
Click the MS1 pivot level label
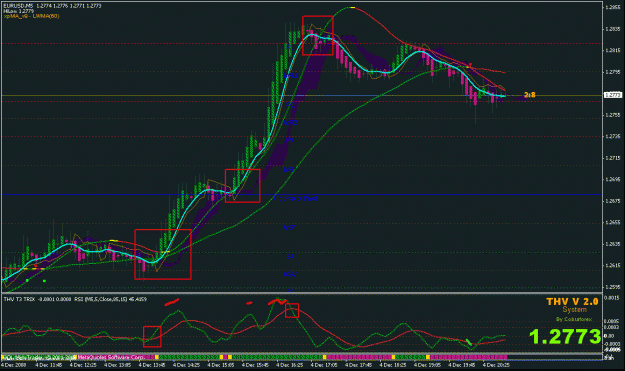click(290, 228)
